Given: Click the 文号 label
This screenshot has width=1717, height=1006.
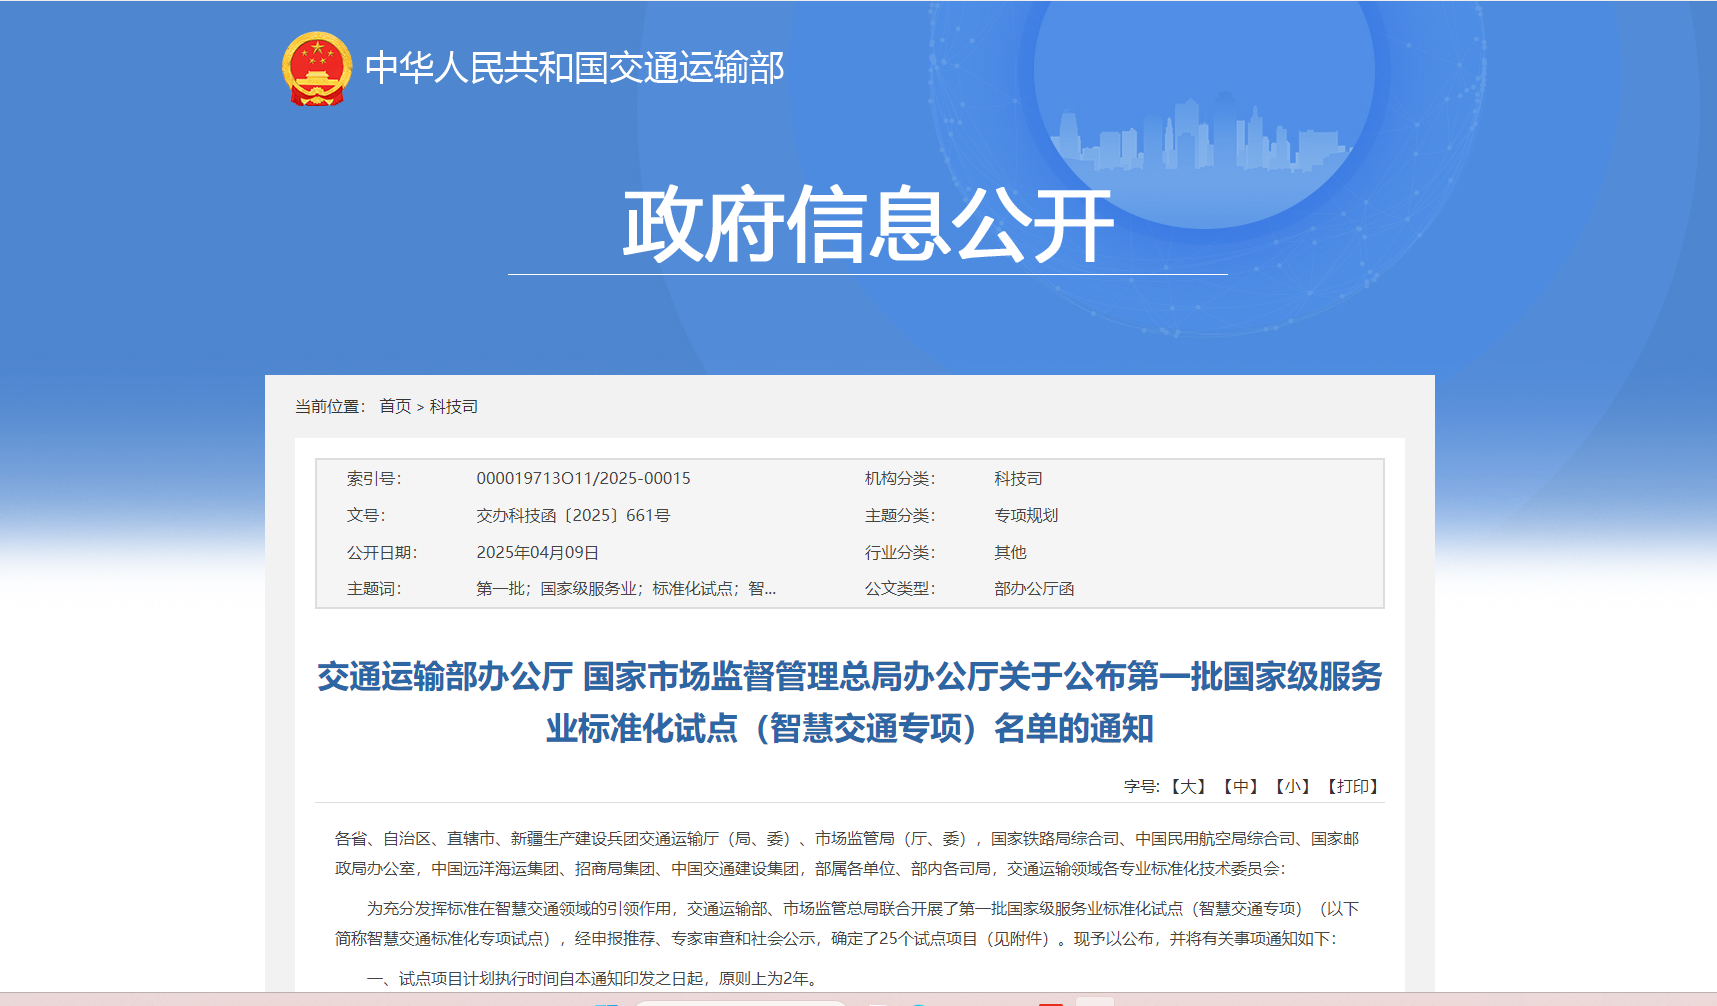Looking at the screenshot, I should (x=366, y=515).
